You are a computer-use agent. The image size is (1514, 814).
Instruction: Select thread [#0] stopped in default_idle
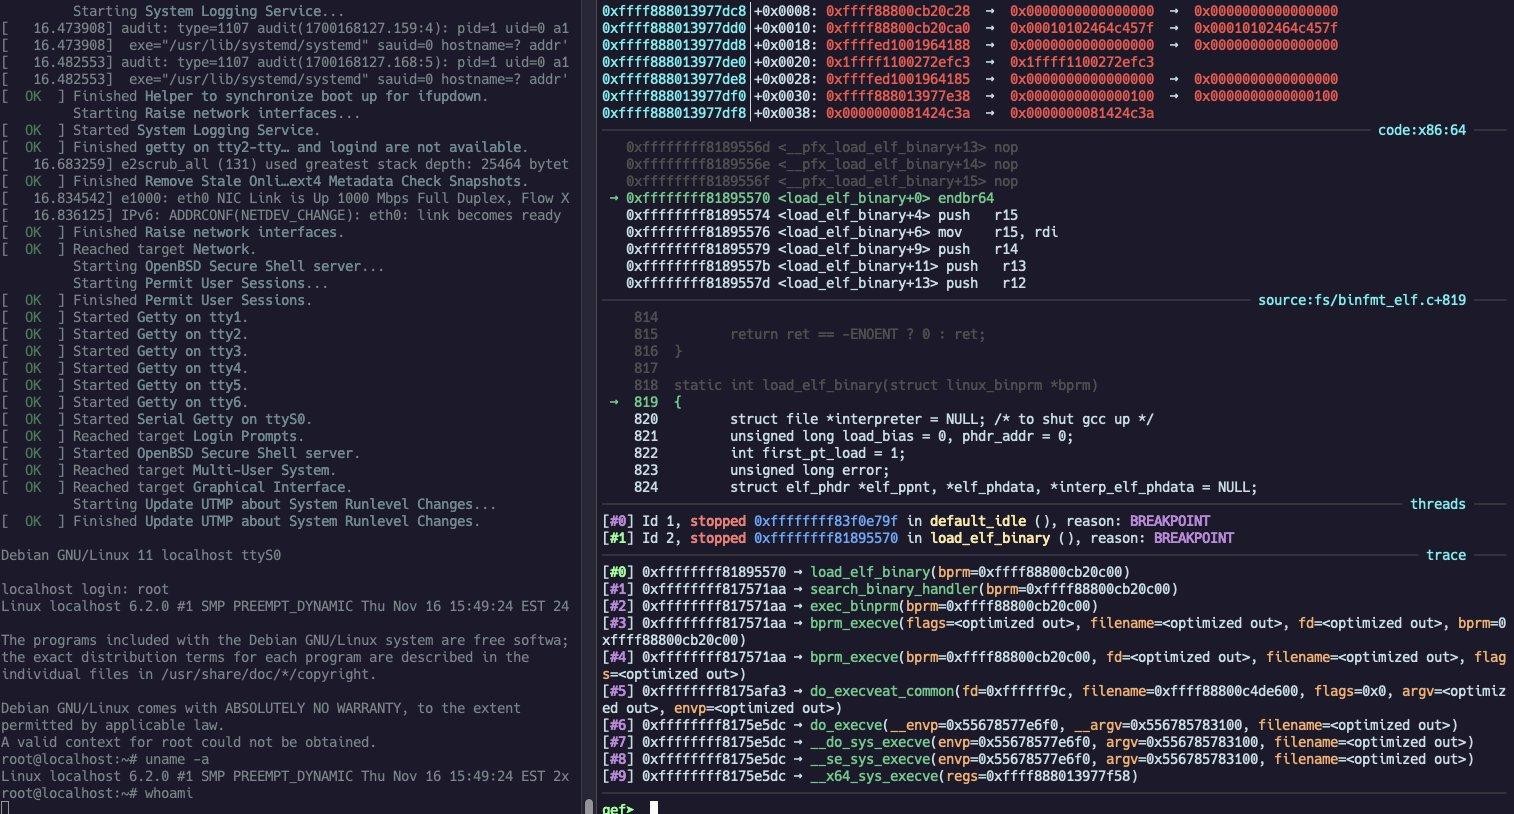click(x=905, y=521)
